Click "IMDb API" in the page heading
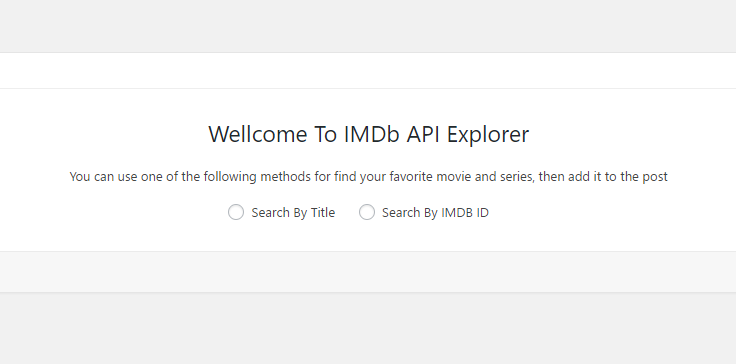This screenshot has height=364, width=736. [x=392, y=134]
